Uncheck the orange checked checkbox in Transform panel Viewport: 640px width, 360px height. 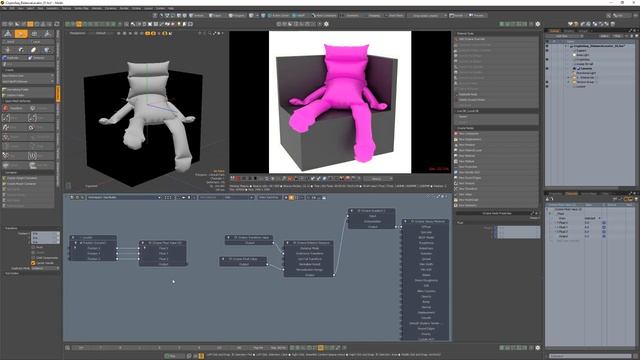[x=33, y=263]
